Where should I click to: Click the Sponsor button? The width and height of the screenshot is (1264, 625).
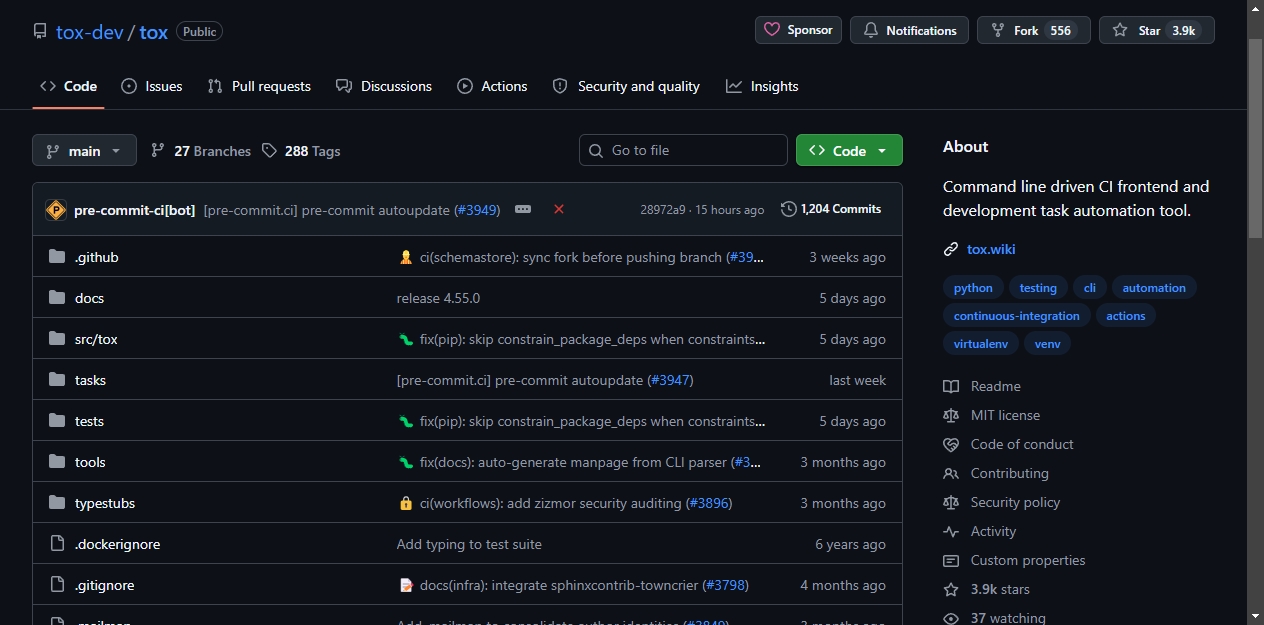click(798, 30)
